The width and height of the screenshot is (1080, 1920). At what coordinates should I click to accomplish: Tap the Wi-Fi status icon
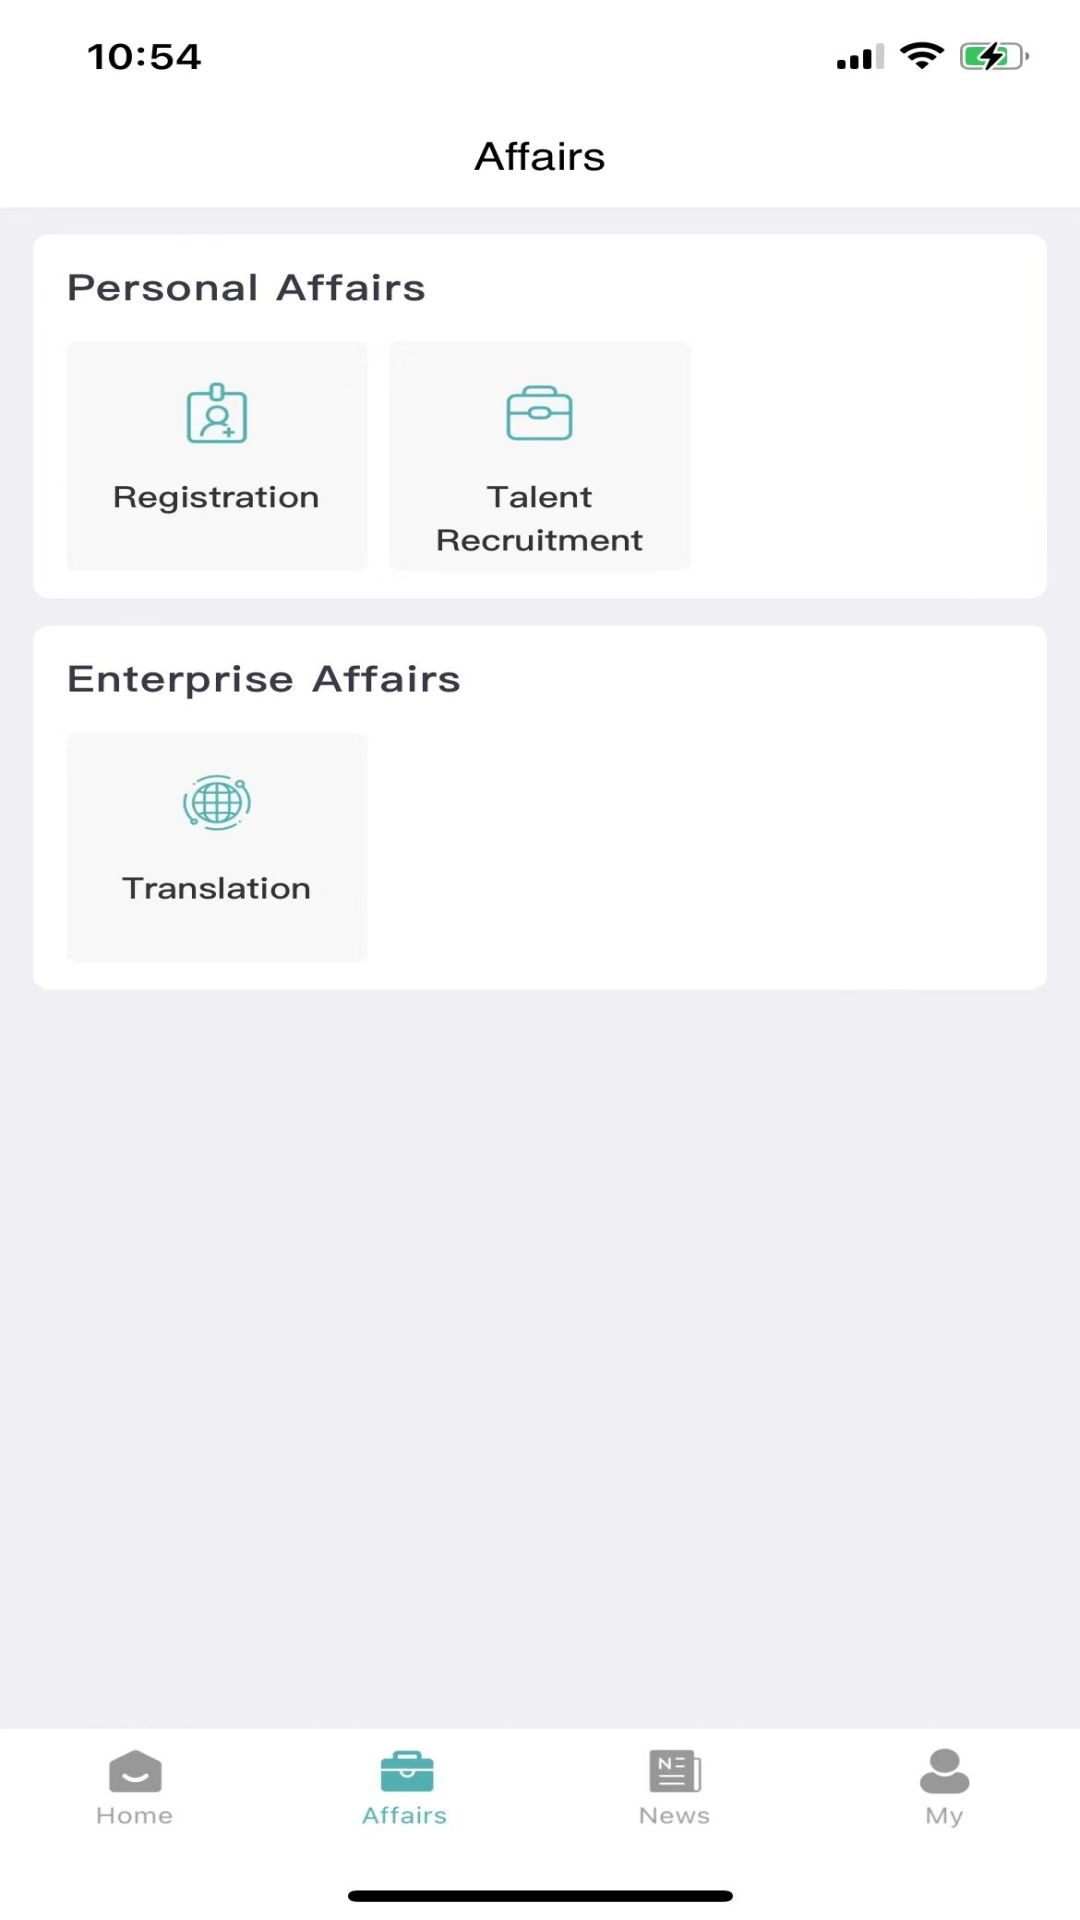click(921, 56)
